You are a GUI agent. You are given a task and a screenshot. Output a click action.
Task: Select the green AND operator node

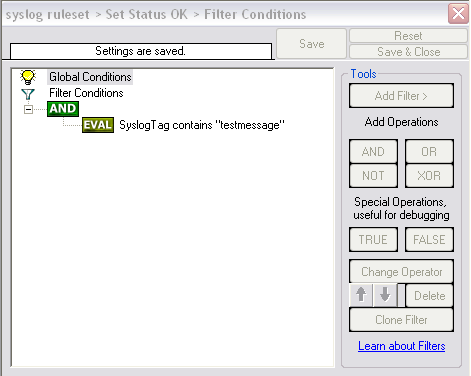(x=63, y=109)
